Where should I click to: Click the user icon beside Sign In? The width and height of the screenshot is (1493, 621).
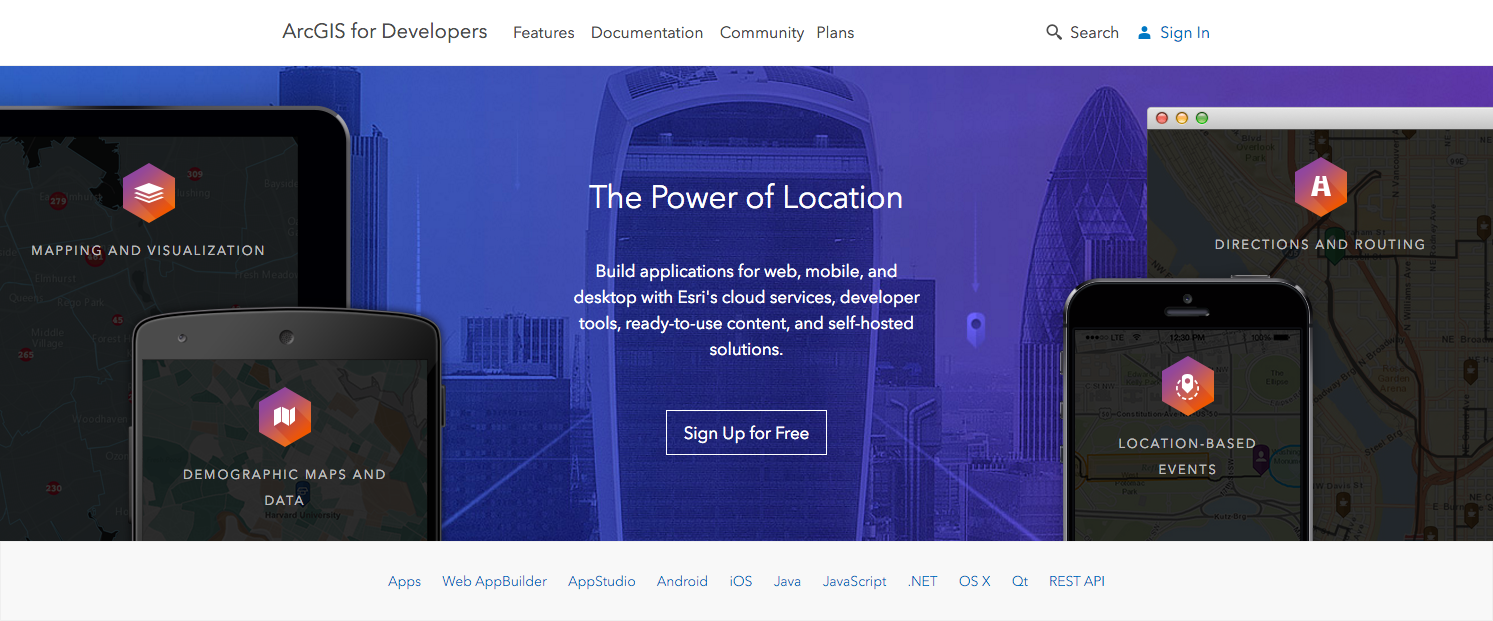tap(1145, 32)
